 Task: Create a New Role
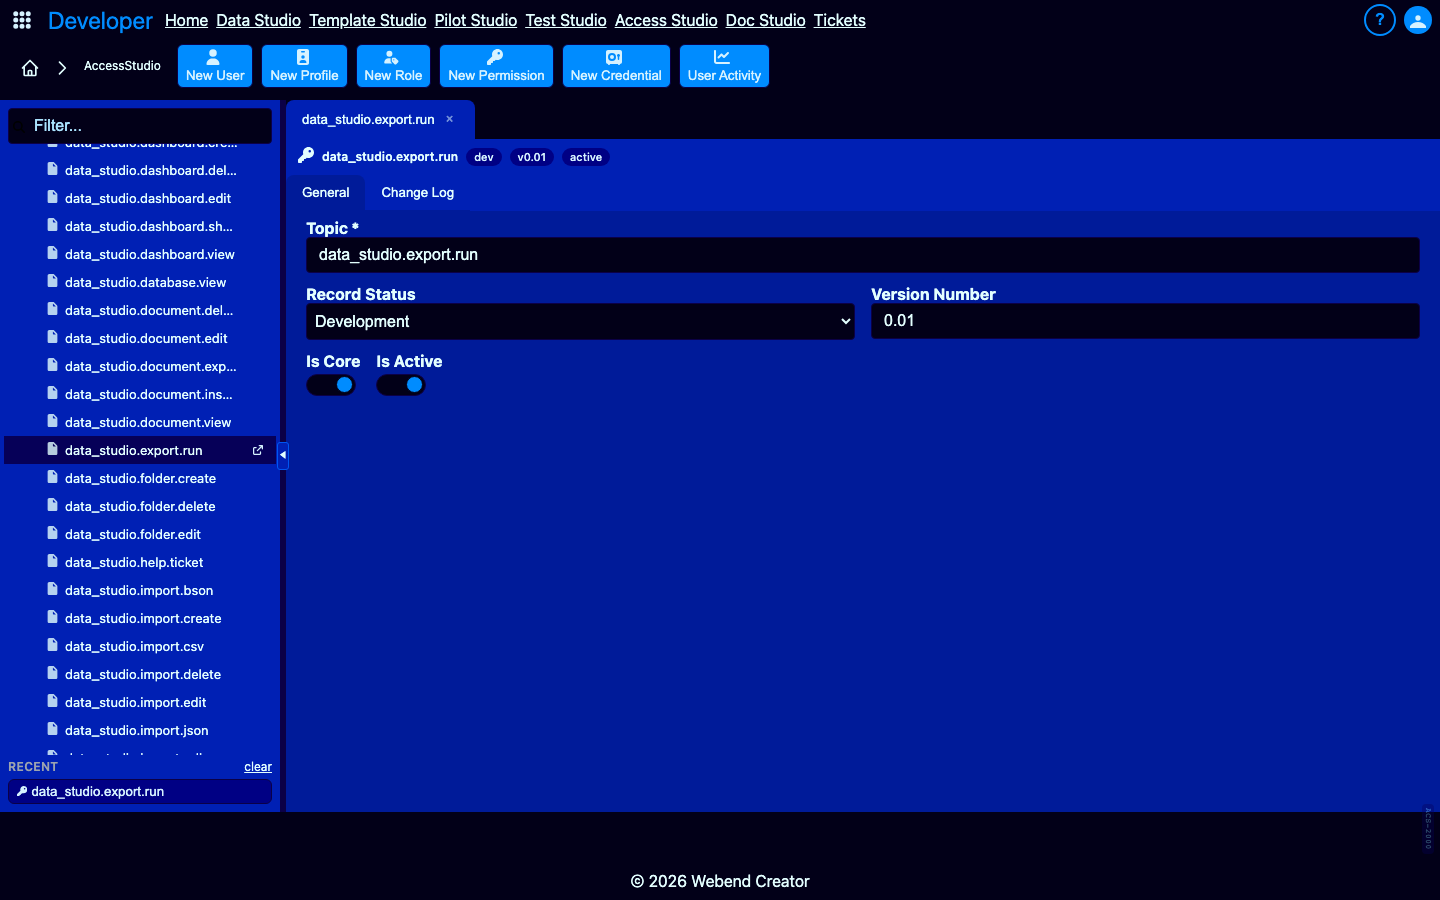coord(393,66)
